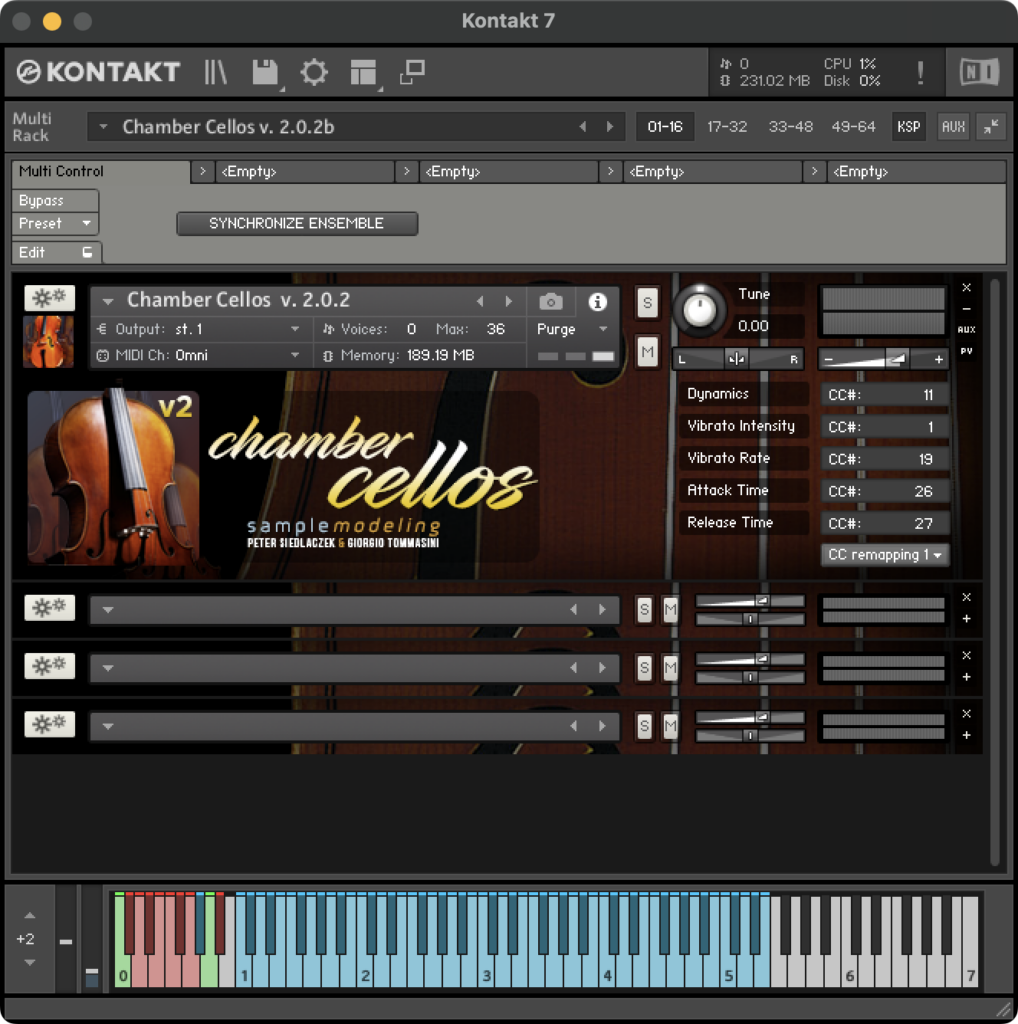Switch to rack page 17-32

coord(727,126)
